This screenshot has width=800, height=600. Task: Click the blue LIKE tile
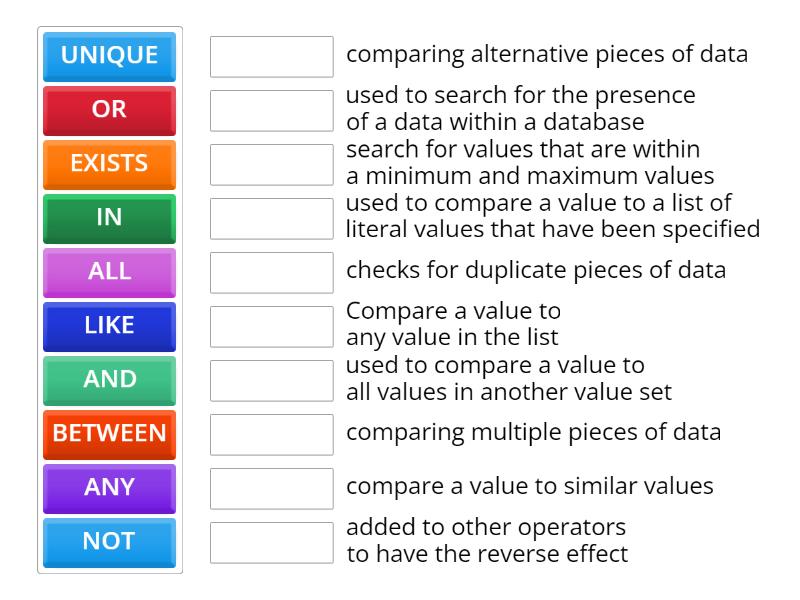(109, 326)
